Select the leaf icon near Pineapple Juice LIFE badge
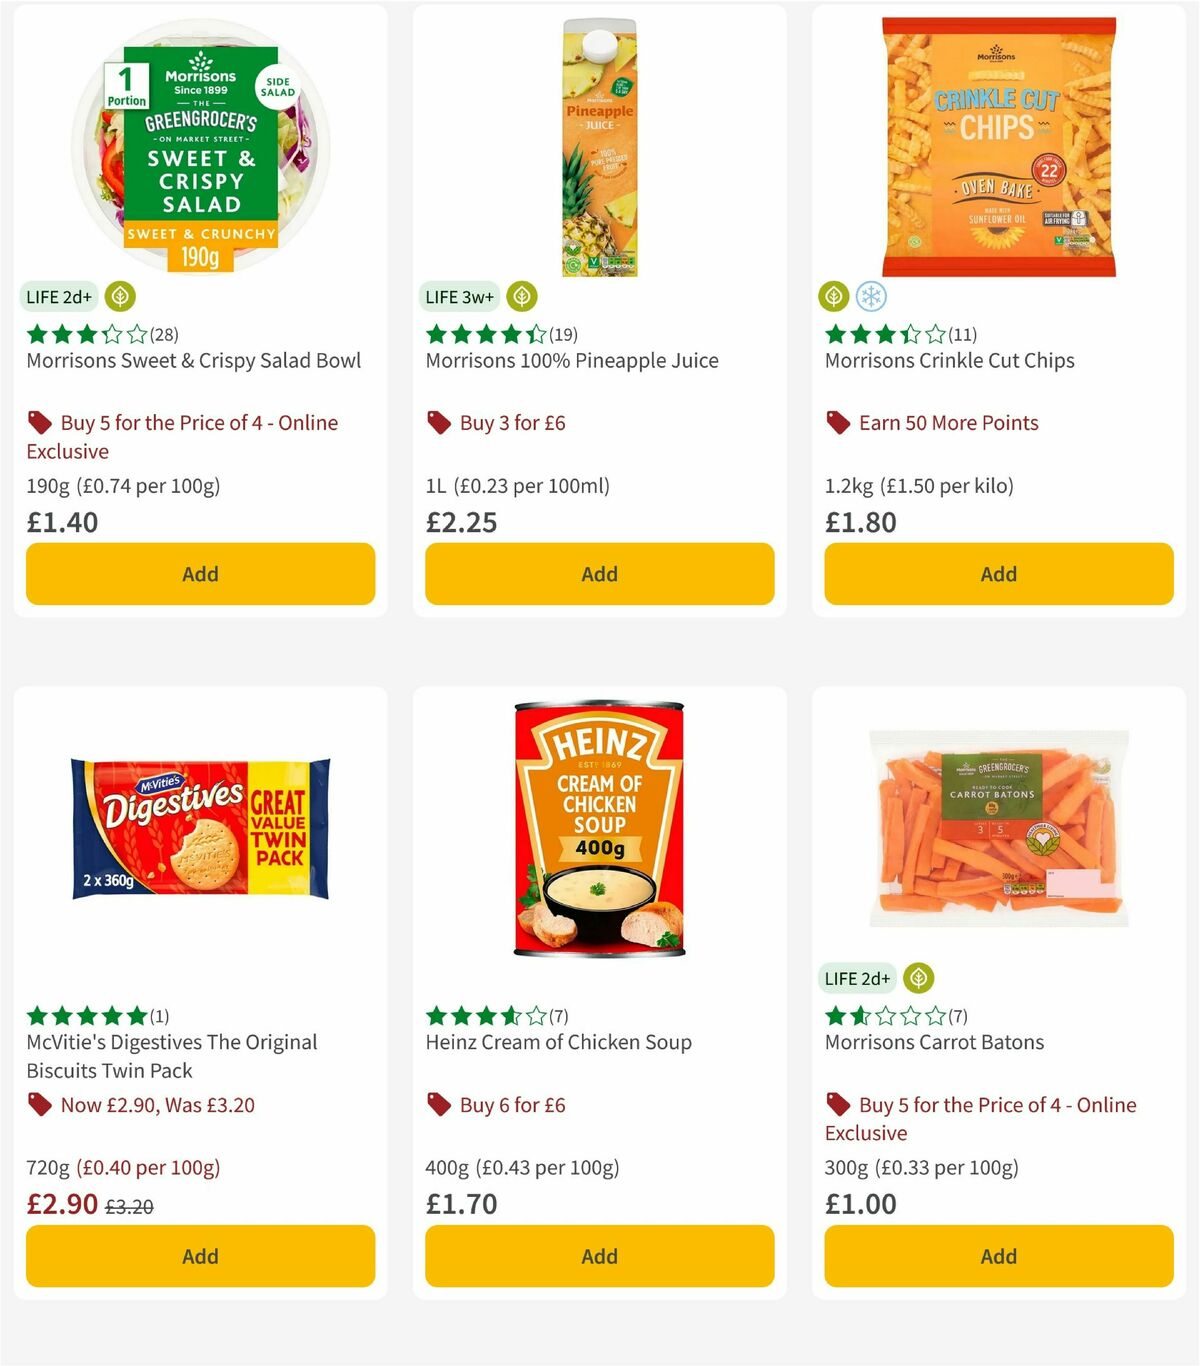The image size is (1200, 1366). click(521, 297)
